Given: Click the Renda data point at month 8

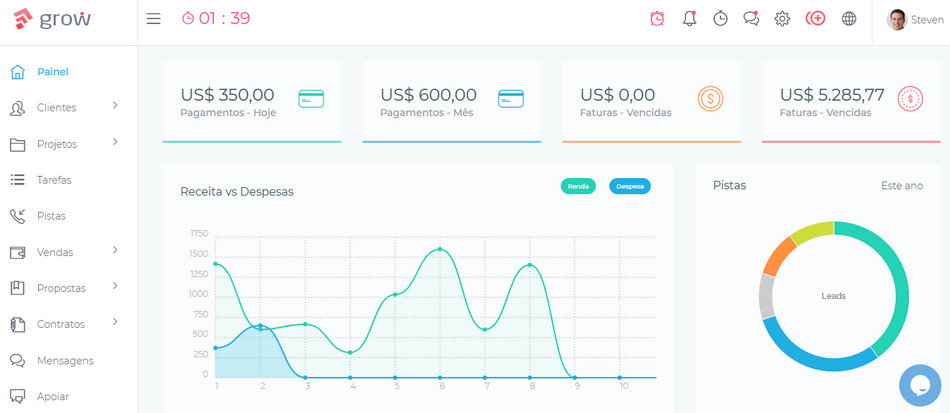Looking at the screenshot, I should click(530, 265).
